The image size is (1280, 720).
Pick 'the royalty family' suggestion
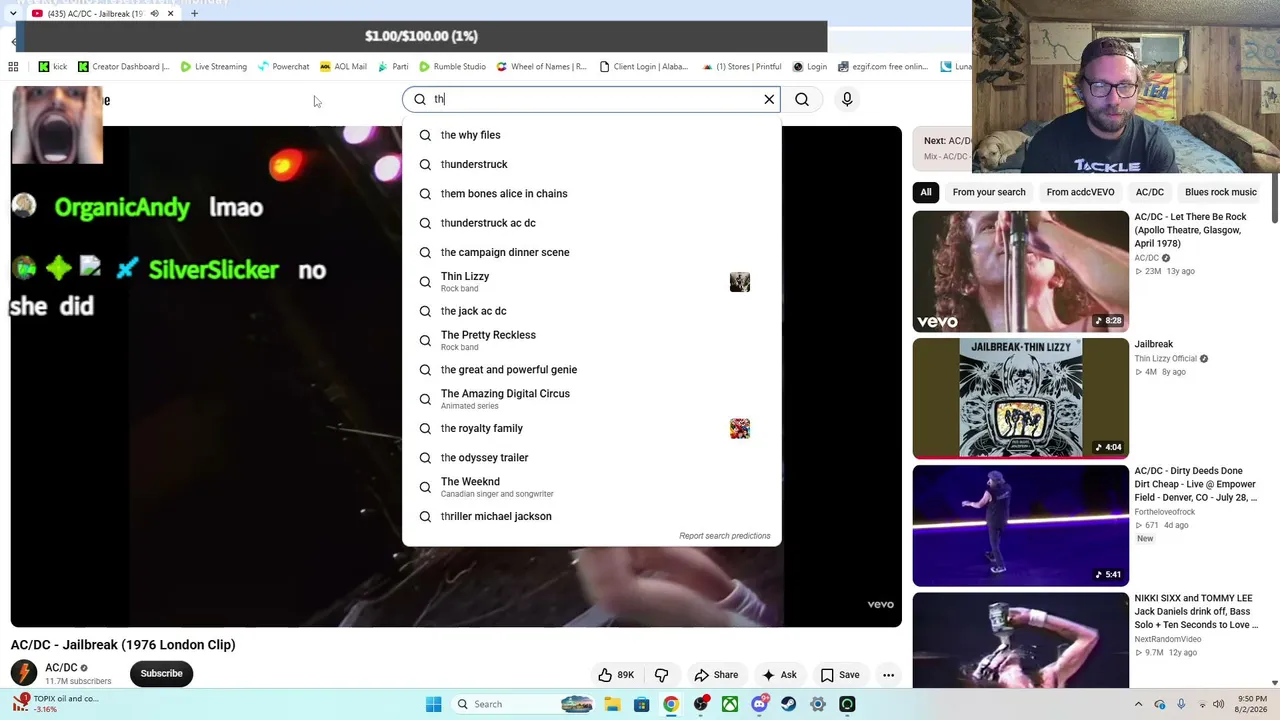click(x=591, y=428)
